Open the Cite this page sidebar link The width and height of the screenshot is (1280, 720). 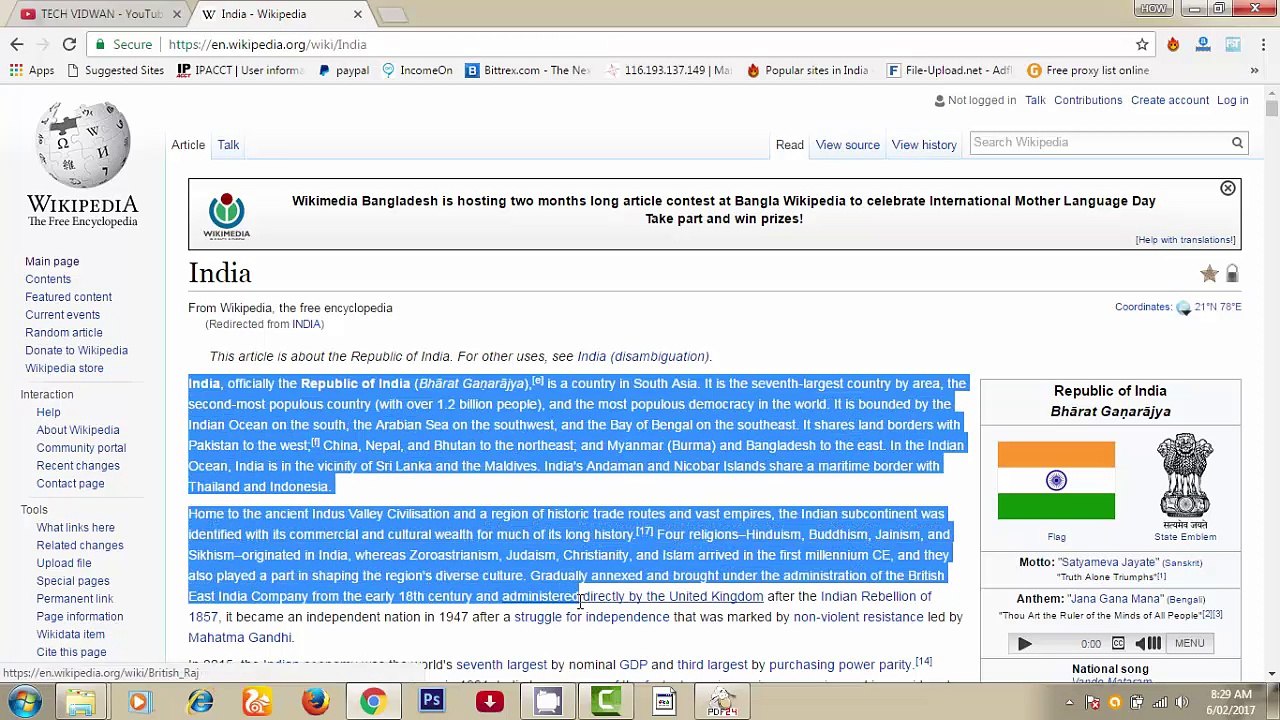pos(71,652)
